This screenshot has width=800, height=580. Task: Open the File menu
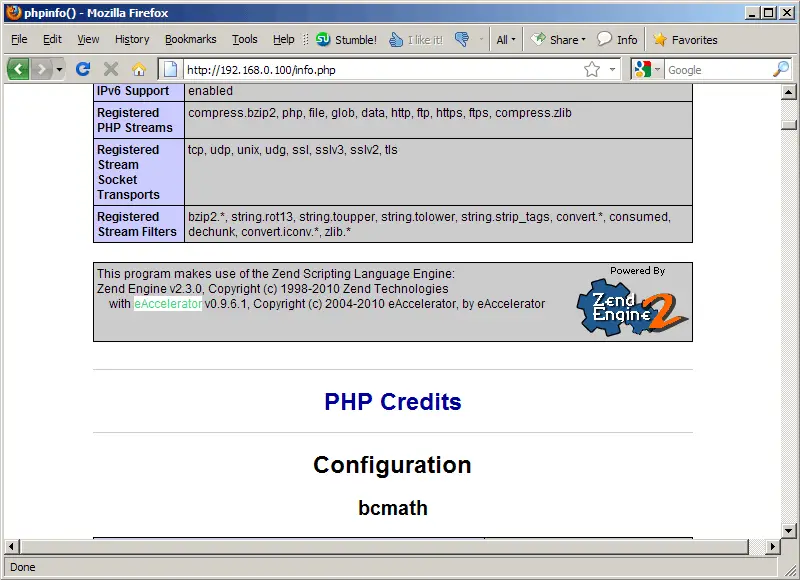(19, 39)
